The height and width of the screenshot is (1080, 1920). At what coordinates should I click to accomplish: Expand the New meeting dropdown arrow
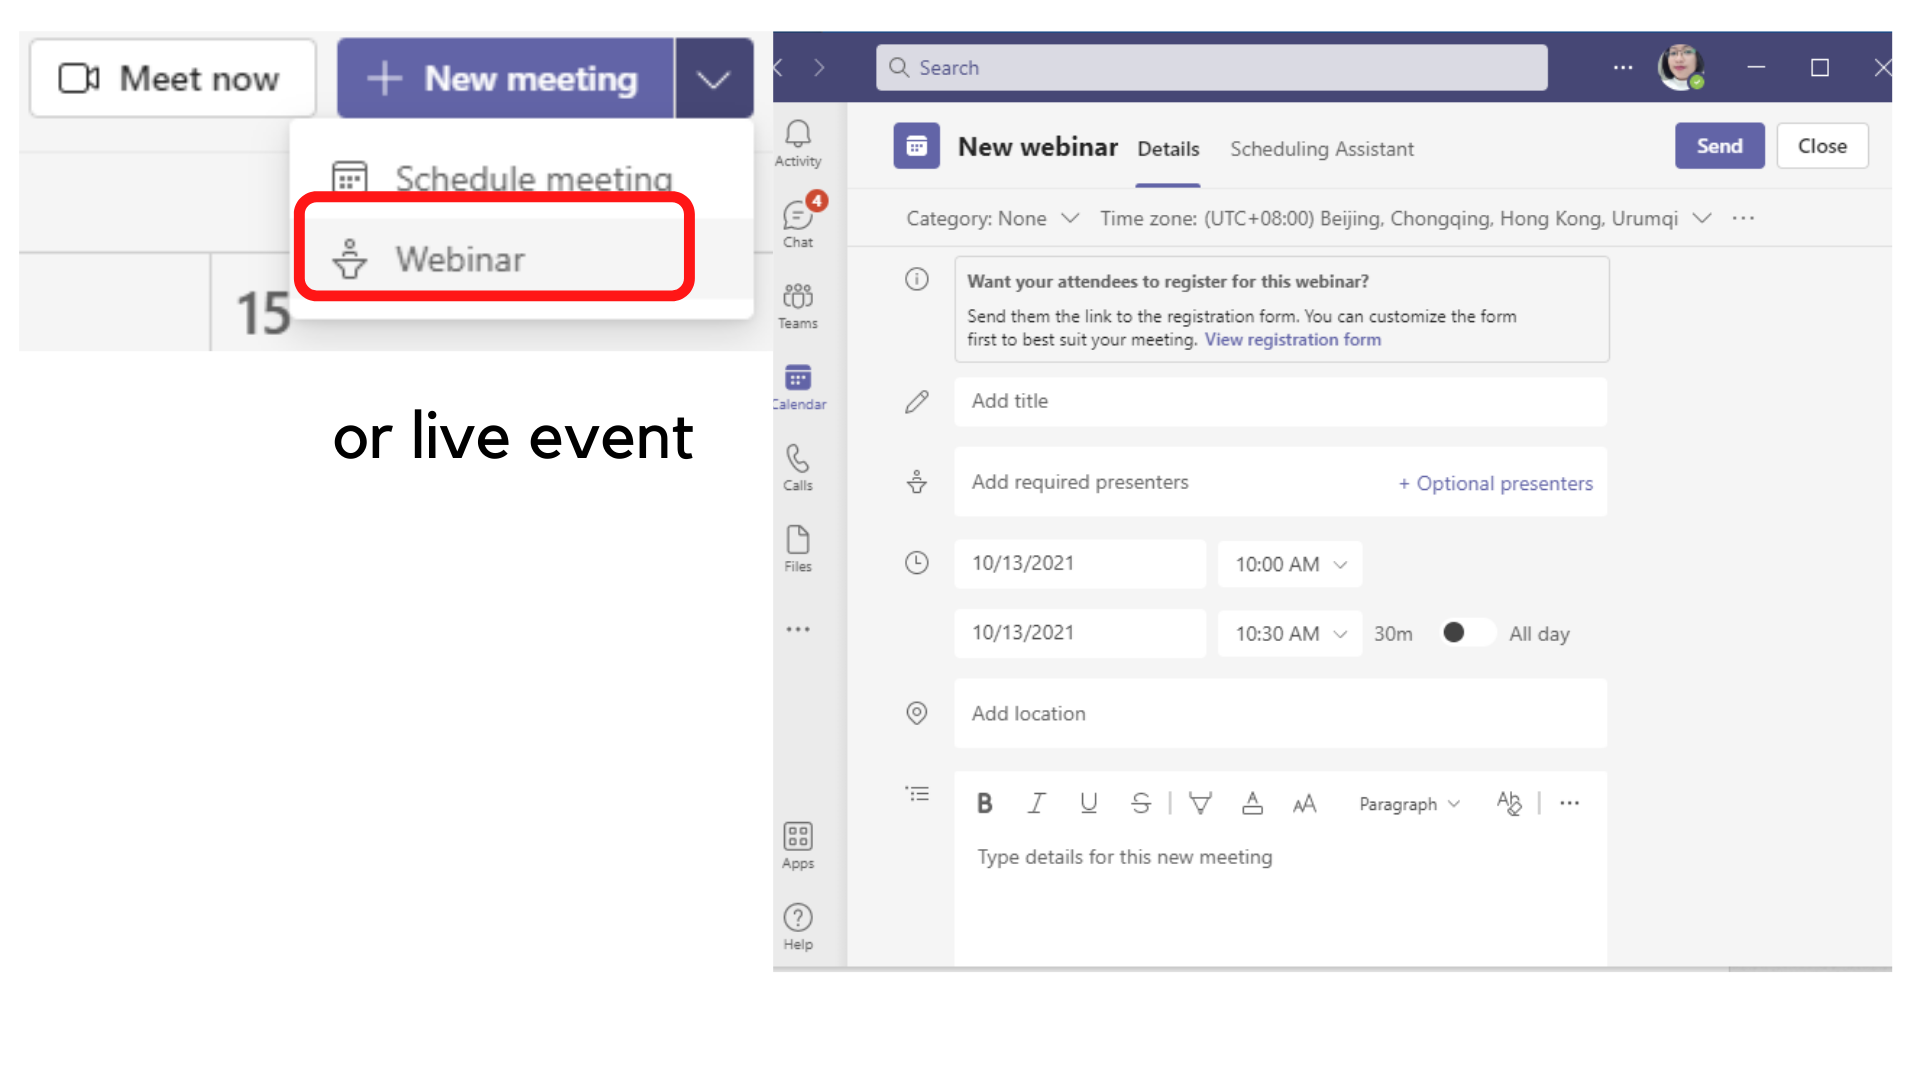tap(713, 79)
